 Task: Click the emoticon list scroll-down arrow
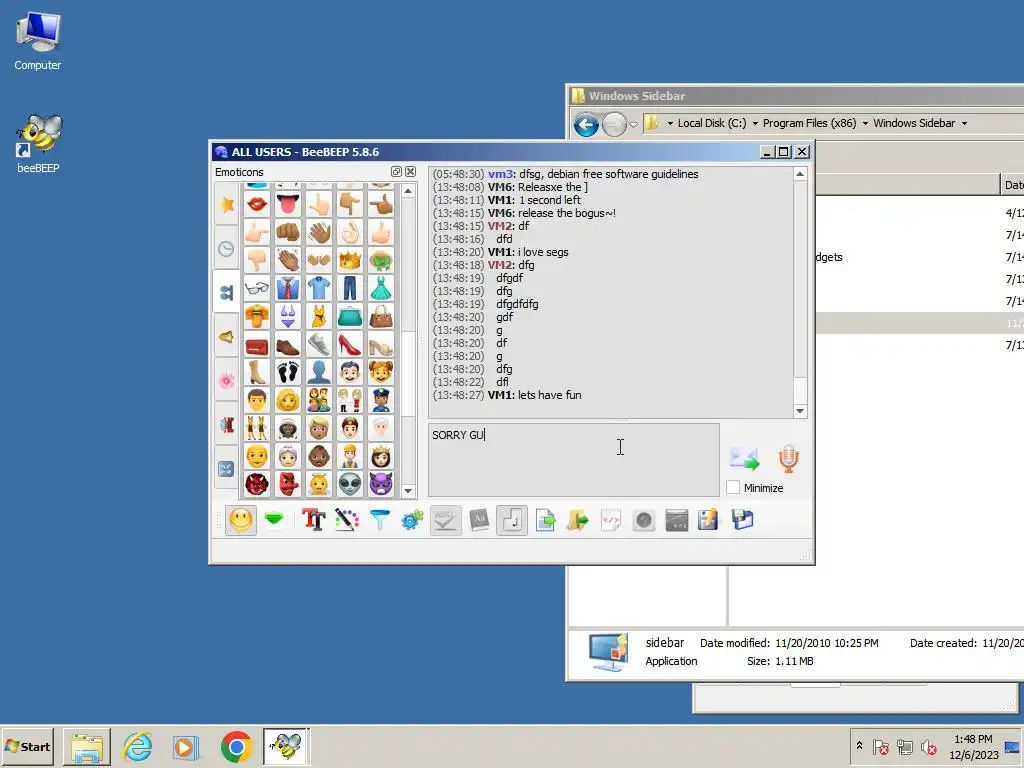408,490
